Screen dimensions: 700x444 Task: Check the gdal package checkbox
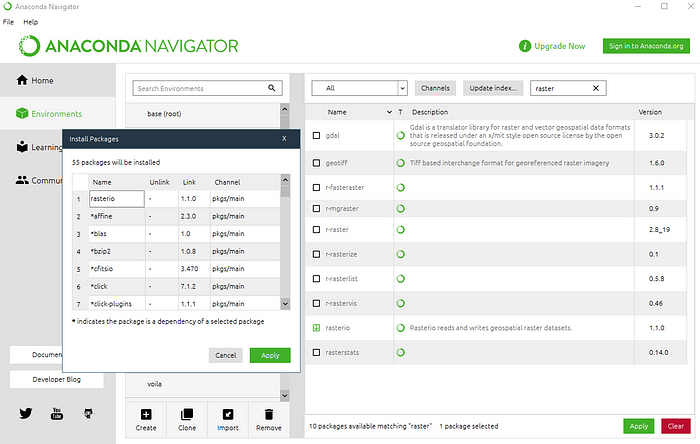click(x=317, y=135)
